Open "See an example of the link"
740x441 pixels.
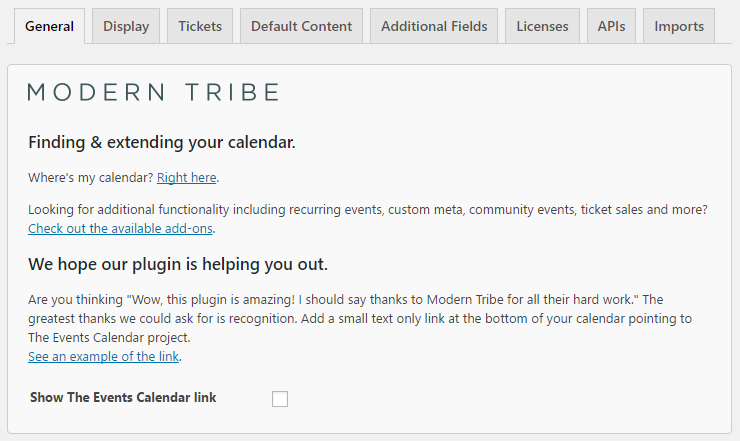(x=104, y=356)
